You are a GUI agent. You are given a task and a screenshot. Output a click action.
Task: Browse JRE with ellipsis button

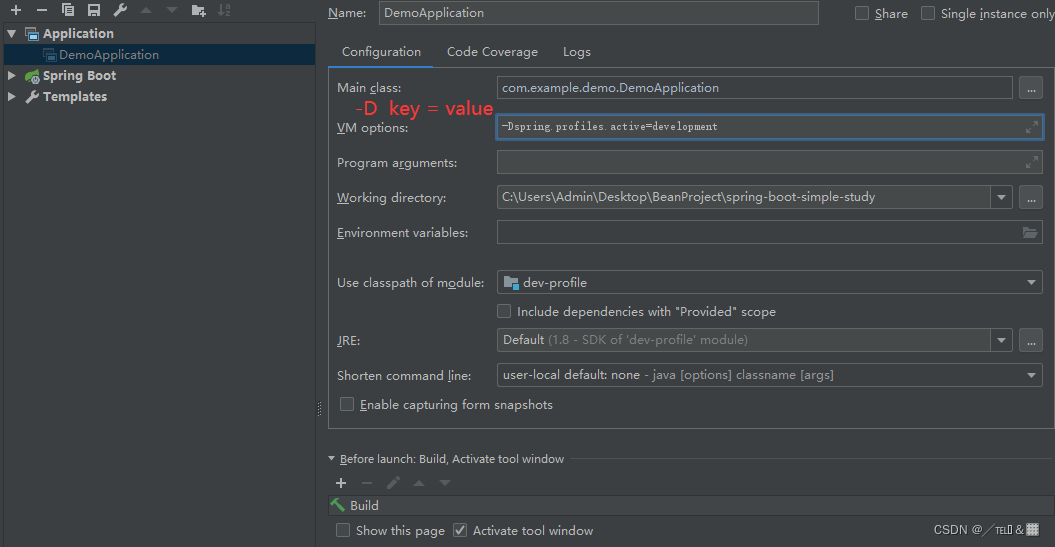(1031, 340)
